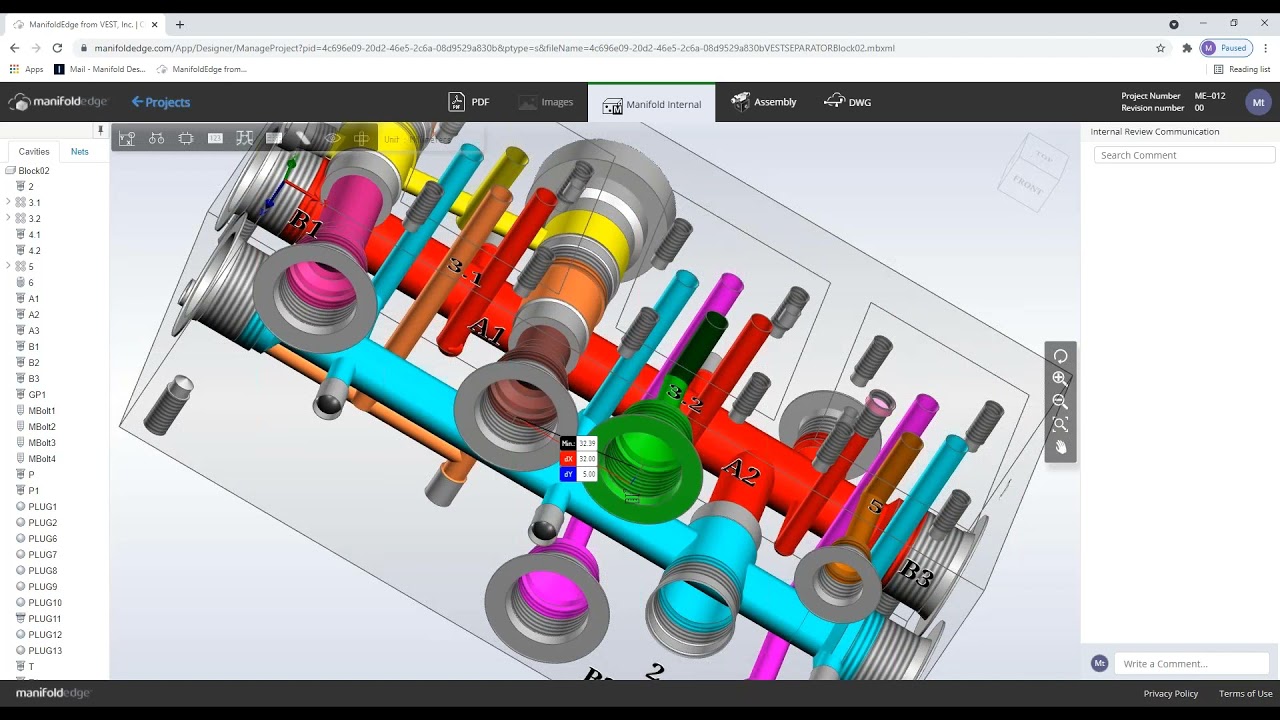This screenshot has height=720, width=1280.
Task: Open Apps bookmarks shortcut
Action: click(x=27, y=69)
